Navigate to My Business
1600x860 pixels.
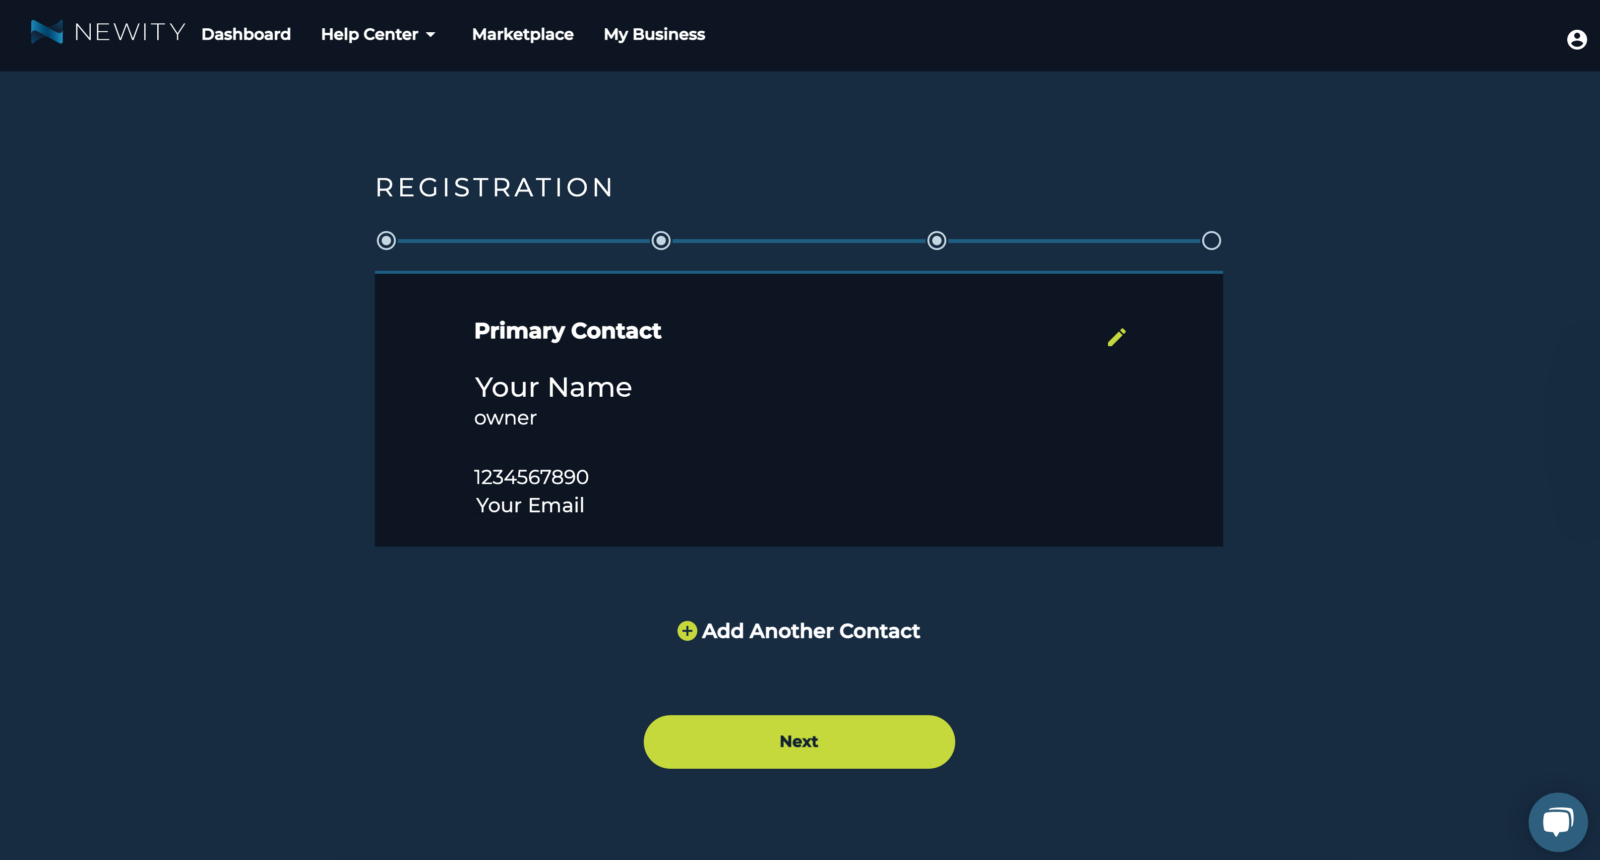(x=654, y=34)
